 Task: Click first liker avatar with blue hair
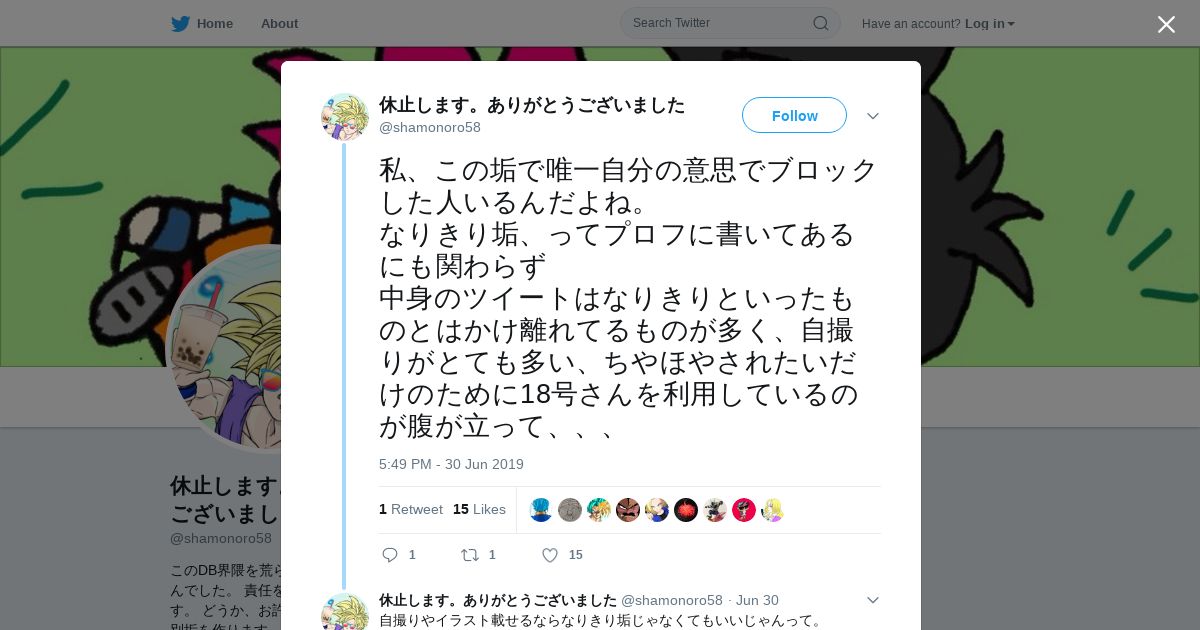541,510
